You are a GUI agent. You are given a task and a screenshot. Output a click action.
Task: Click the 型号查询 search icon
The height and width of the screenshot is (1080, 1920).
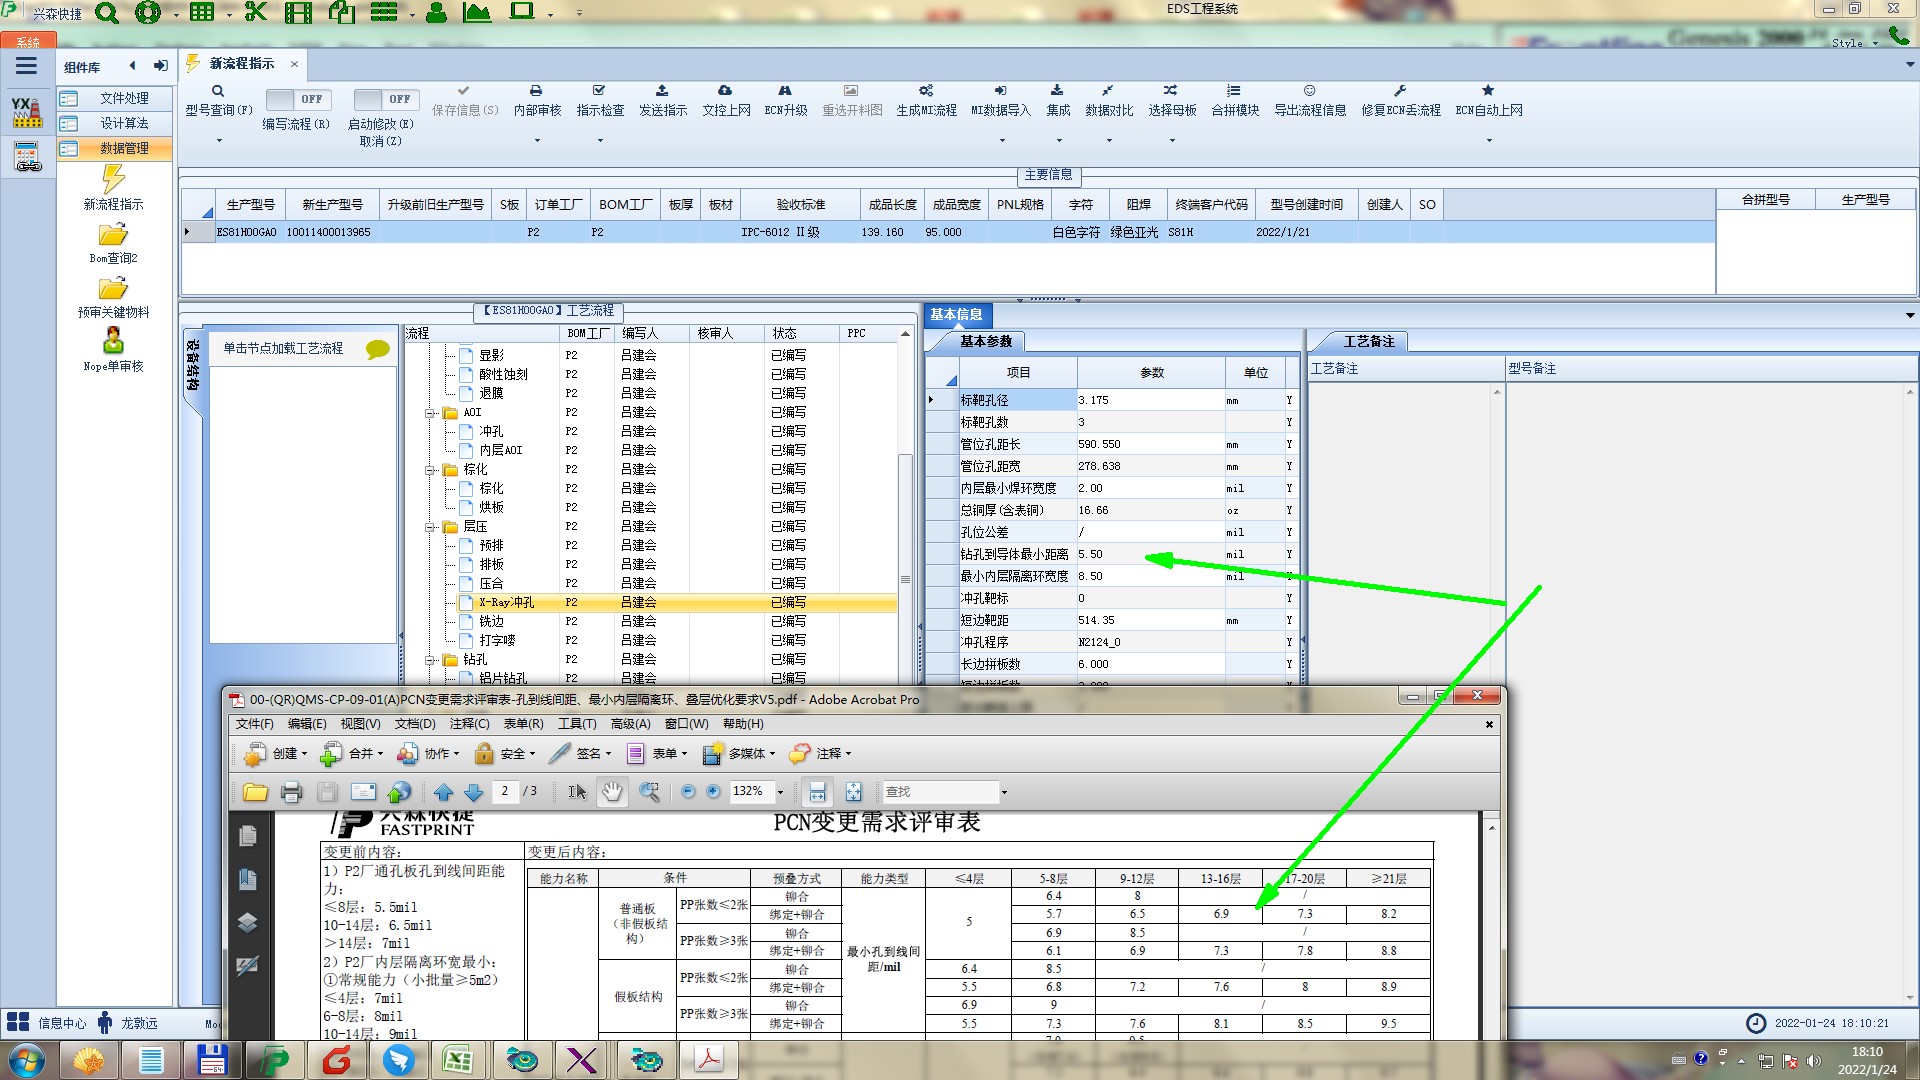[218, 91]
